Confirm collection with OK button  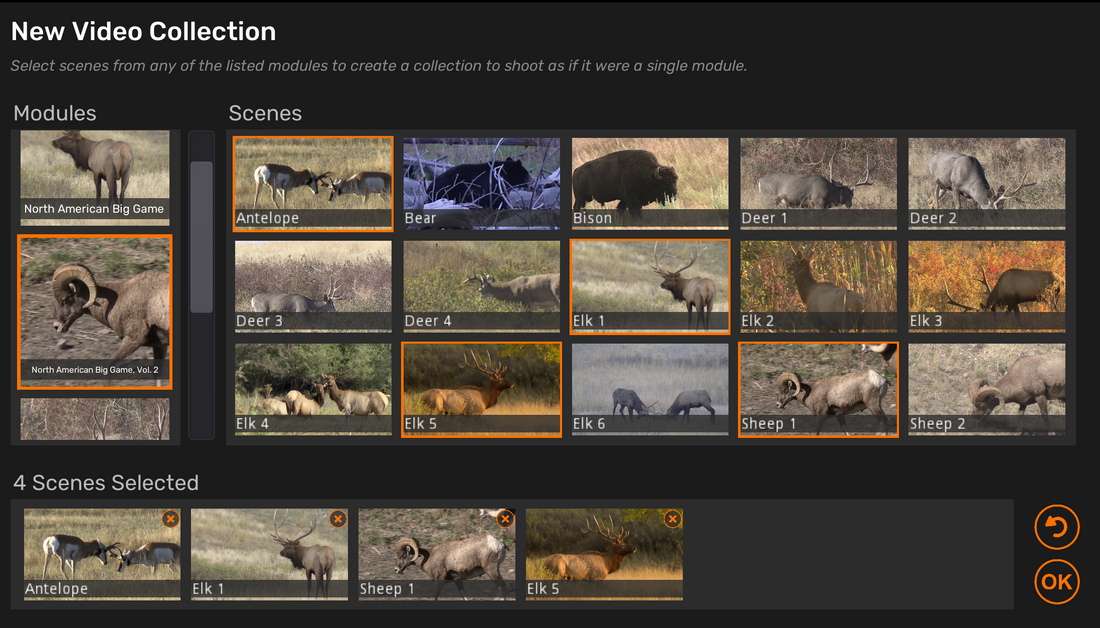(x=1056, y=582)
